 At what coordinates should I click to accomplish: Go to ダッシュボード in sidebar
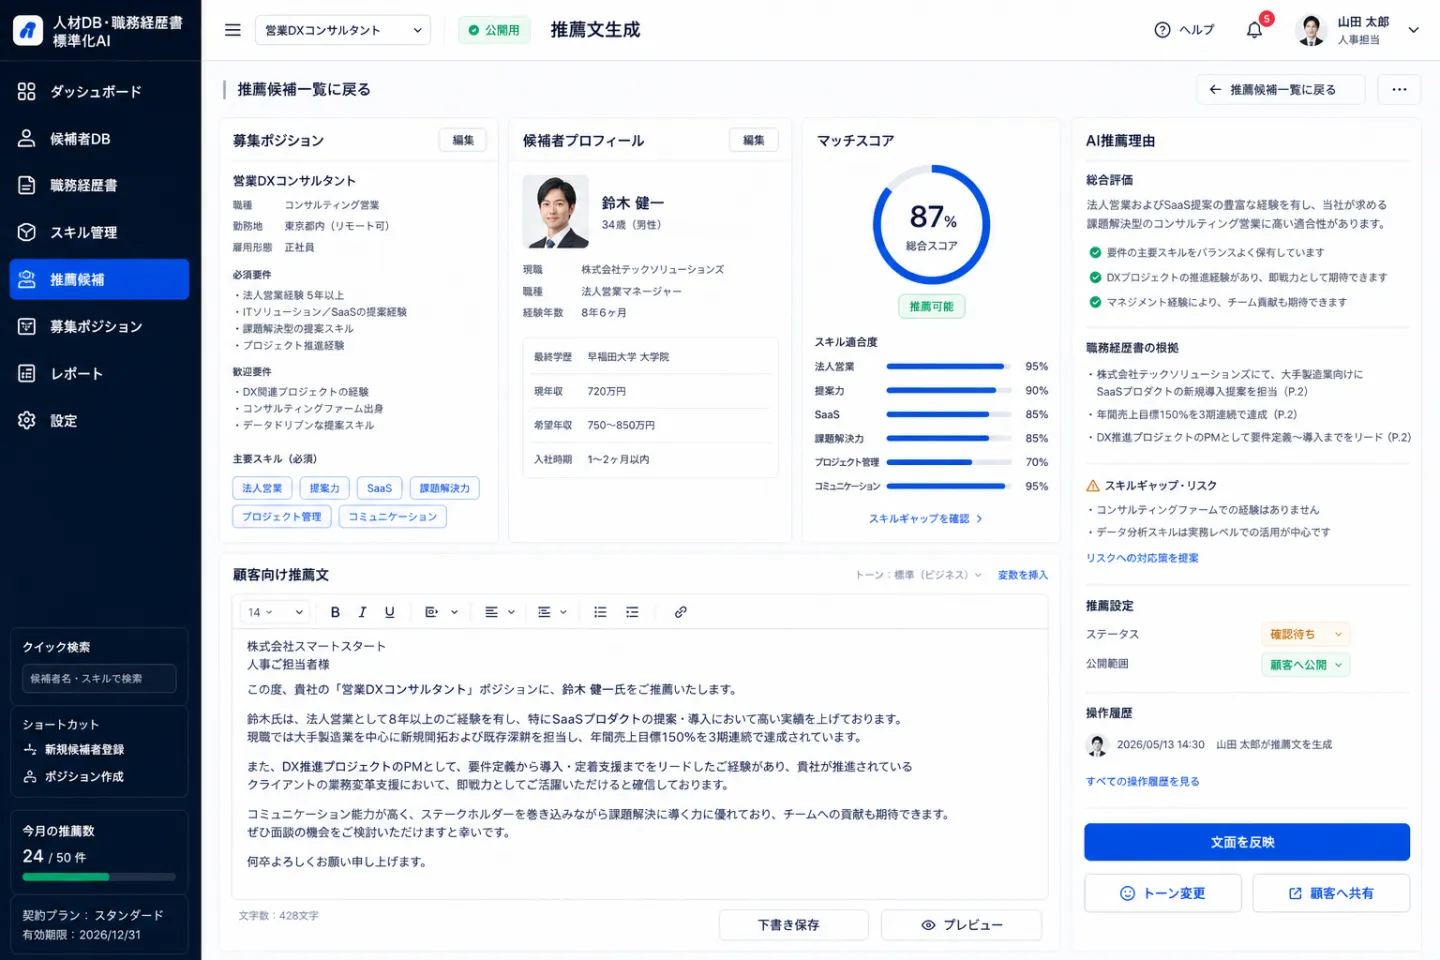tap(99, 92)
